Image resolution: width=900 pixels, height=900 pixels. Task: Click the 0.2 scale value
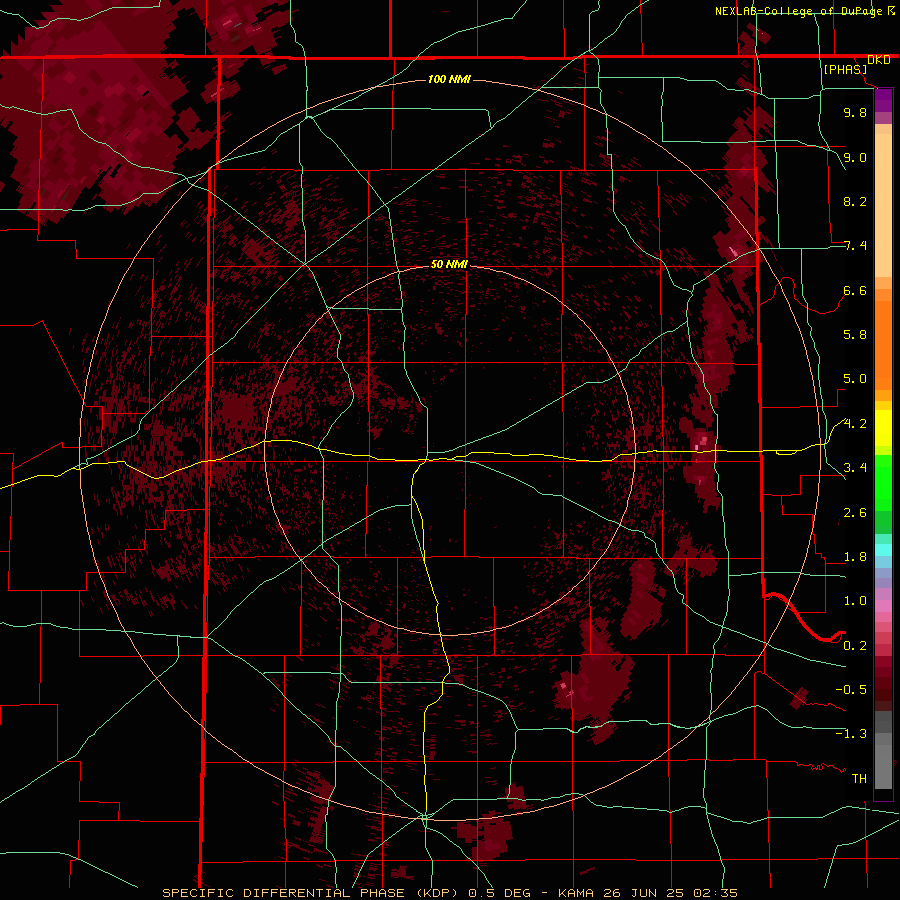click(x=855, y=646)
